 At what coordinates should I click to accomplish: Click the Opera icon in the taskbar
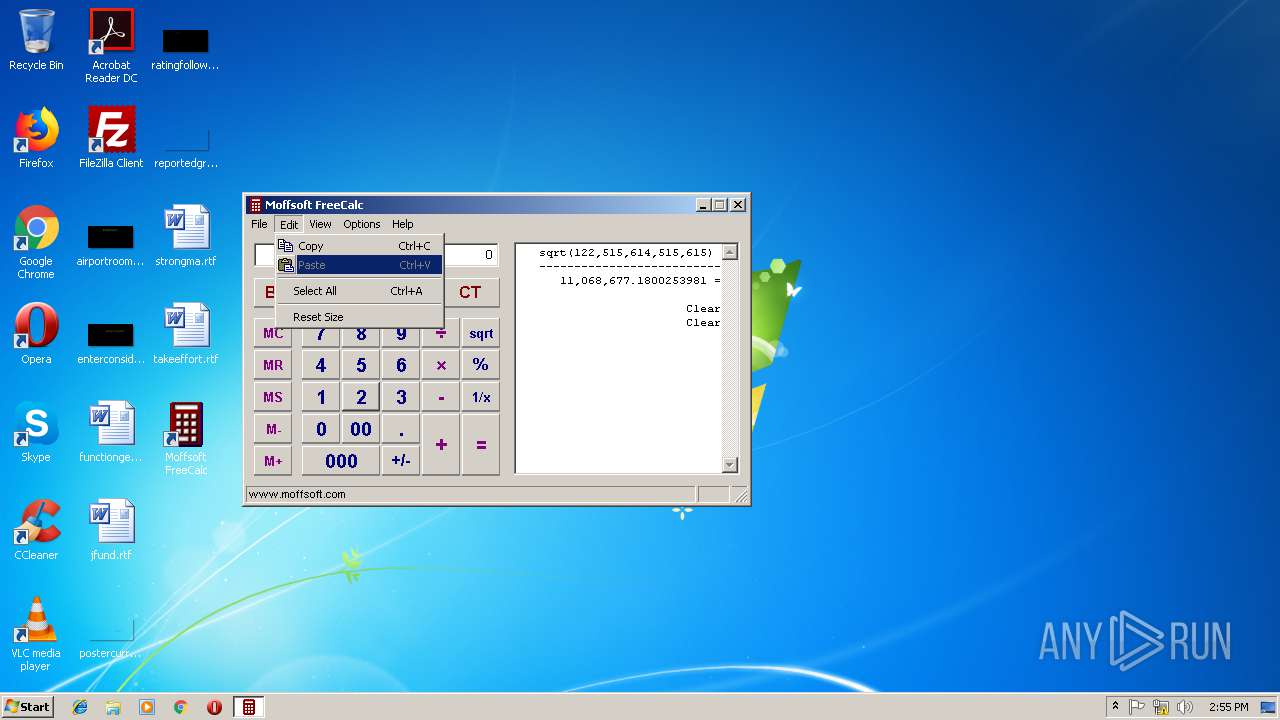214,707
